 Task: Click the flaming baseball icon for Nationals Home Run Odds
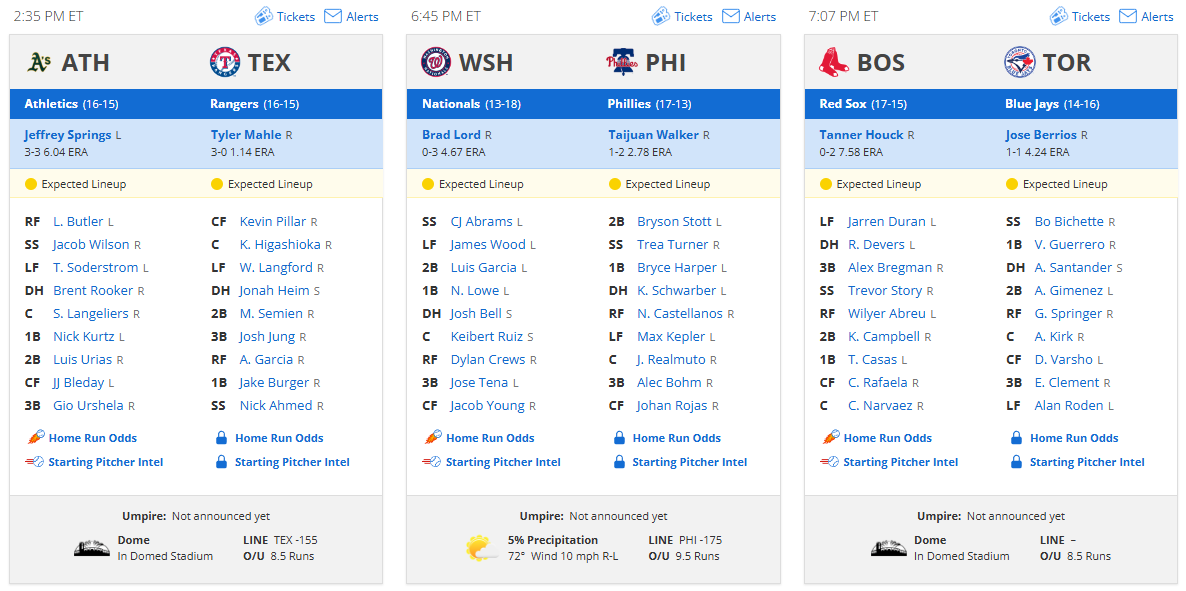pos(432,437)
